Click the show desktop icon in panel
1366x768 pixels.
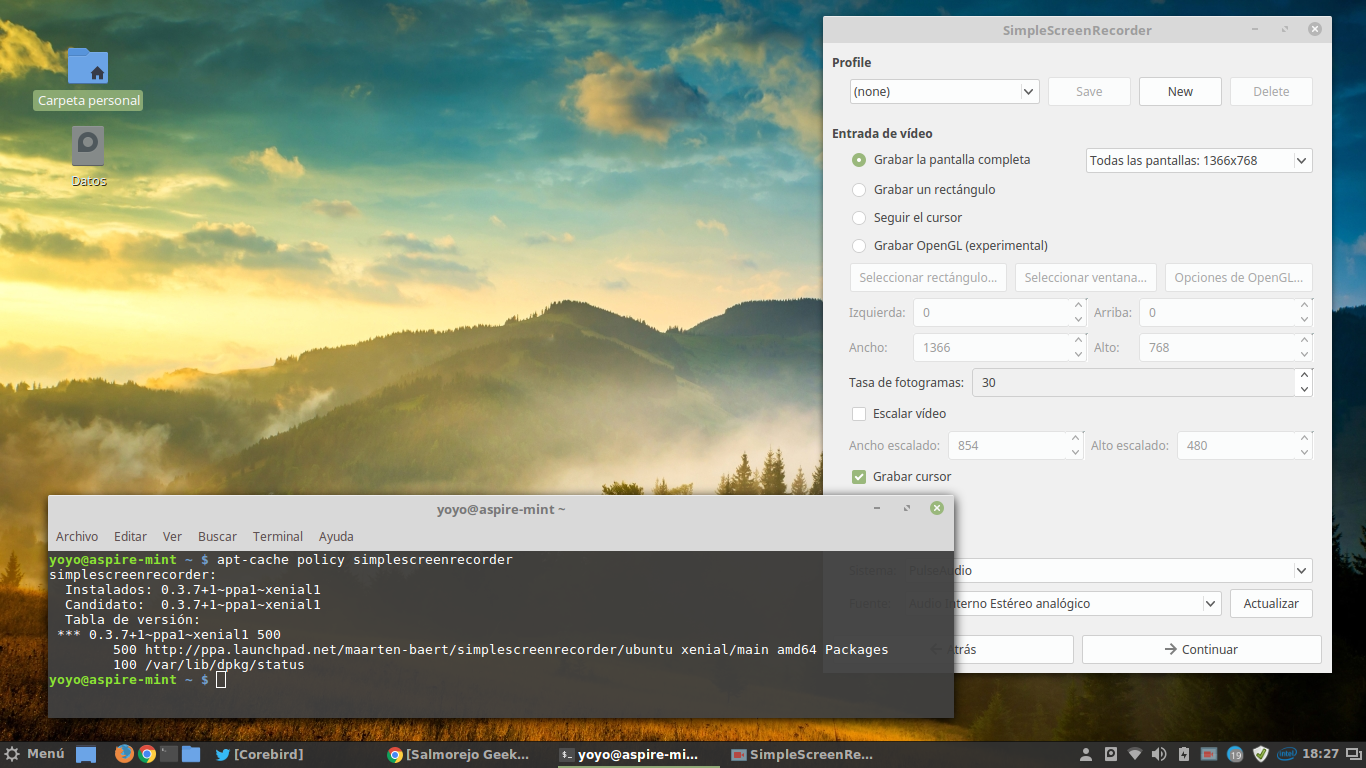click(x=86, y=754)
